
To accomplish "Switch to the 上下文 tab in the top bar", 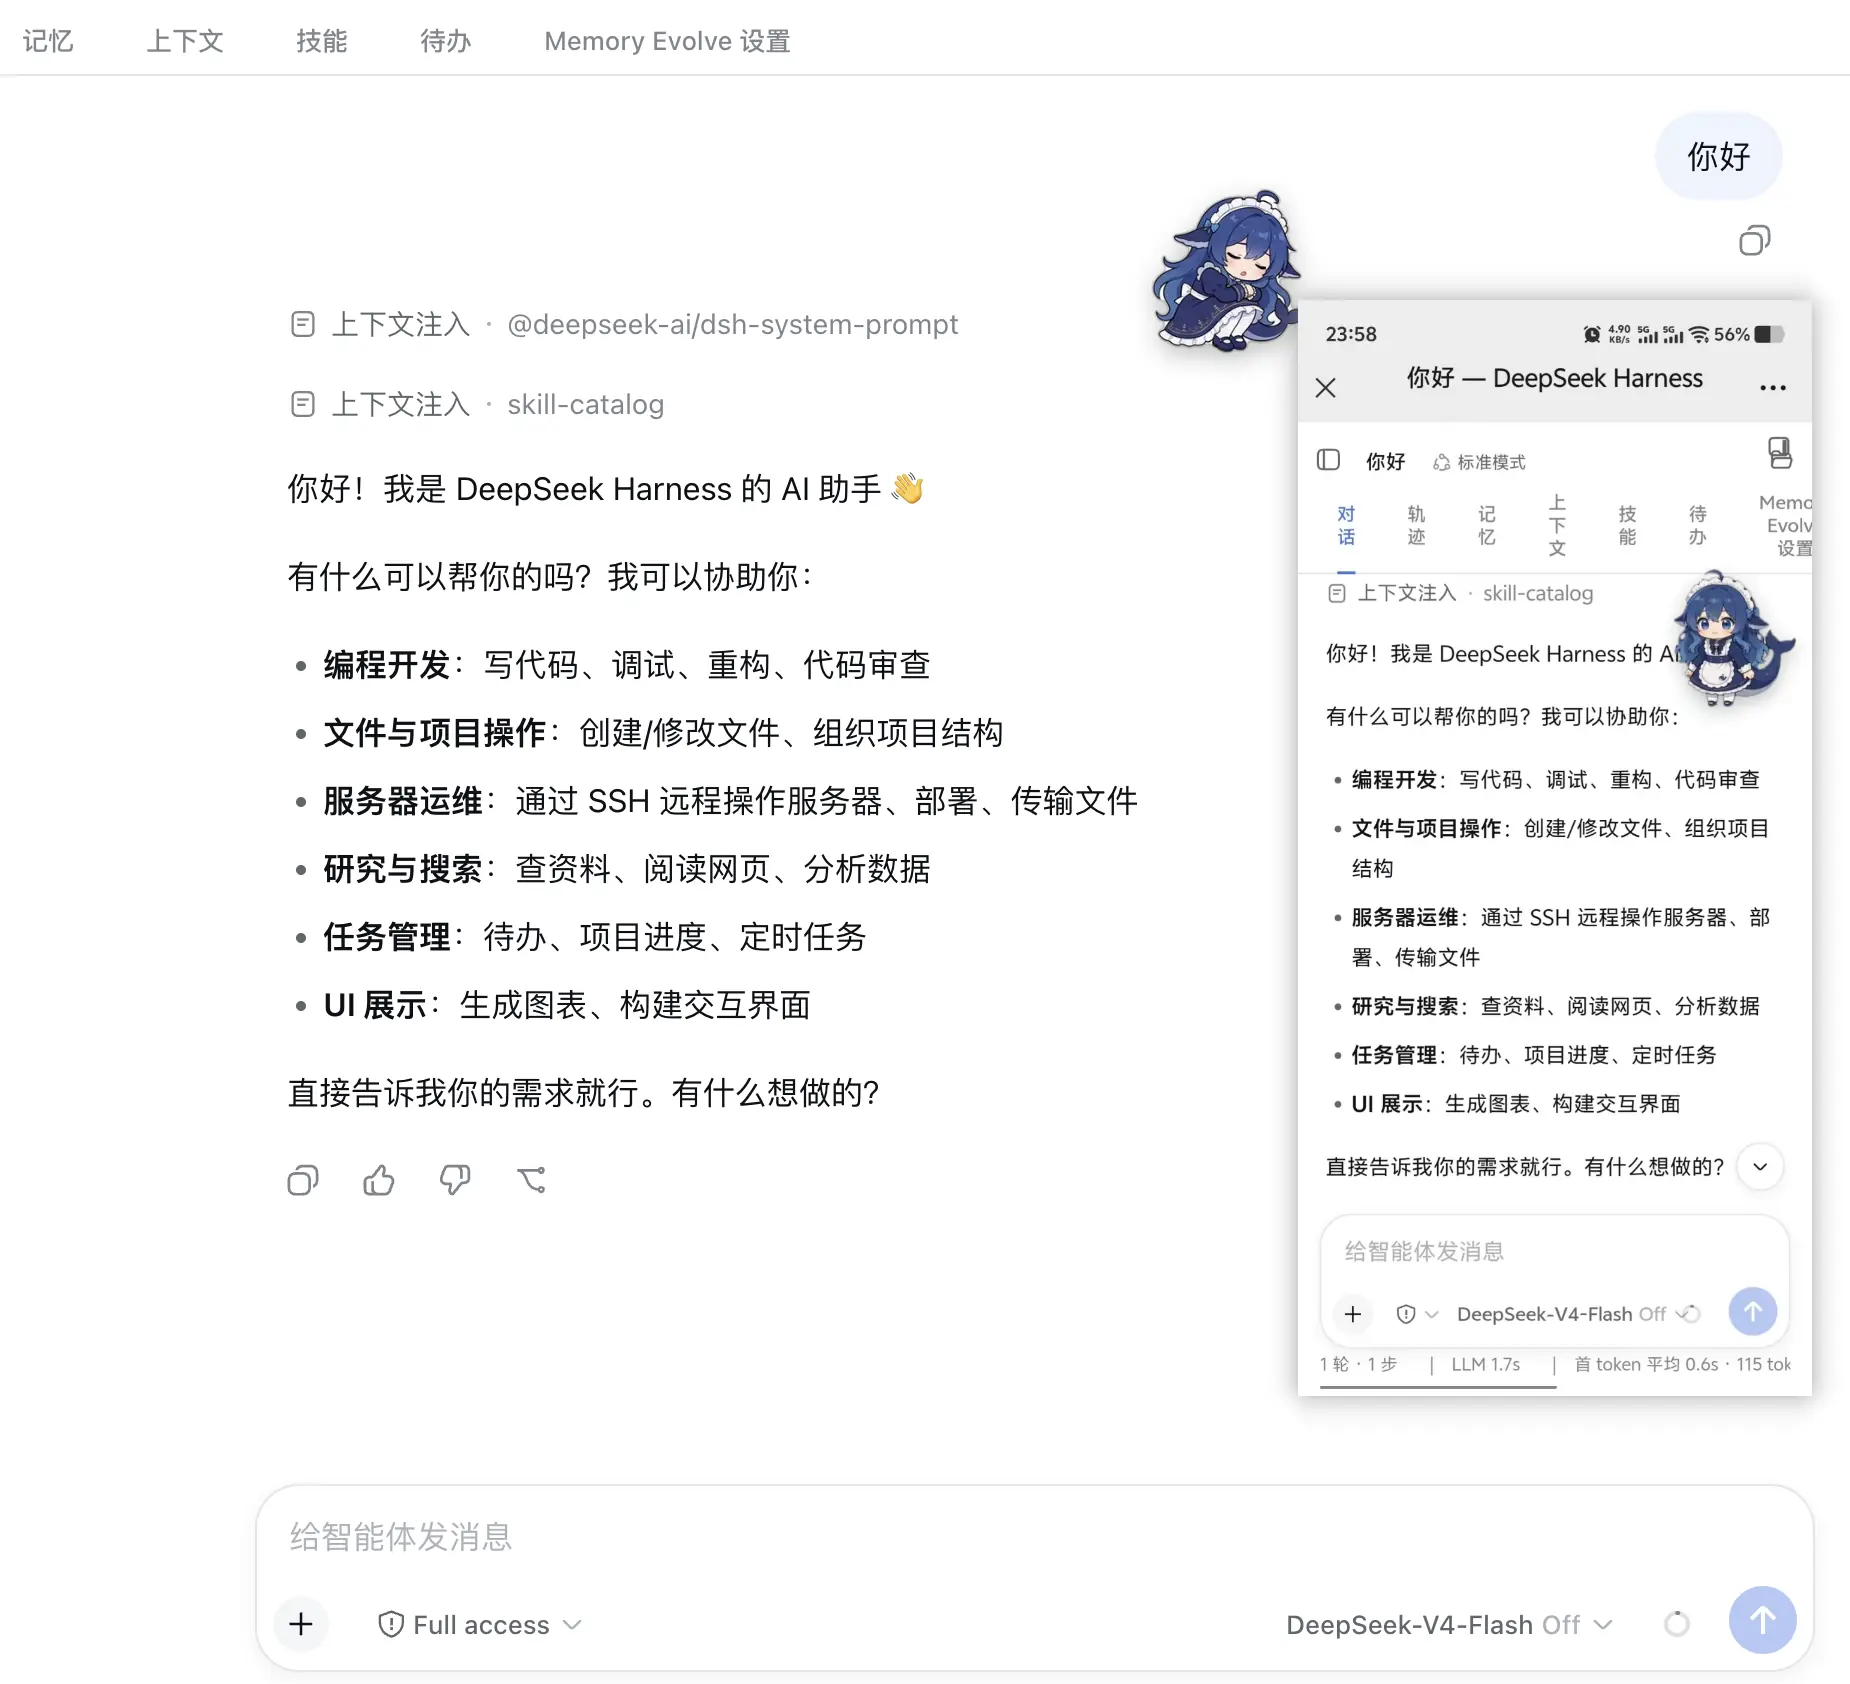I will (x=185, y=41).
